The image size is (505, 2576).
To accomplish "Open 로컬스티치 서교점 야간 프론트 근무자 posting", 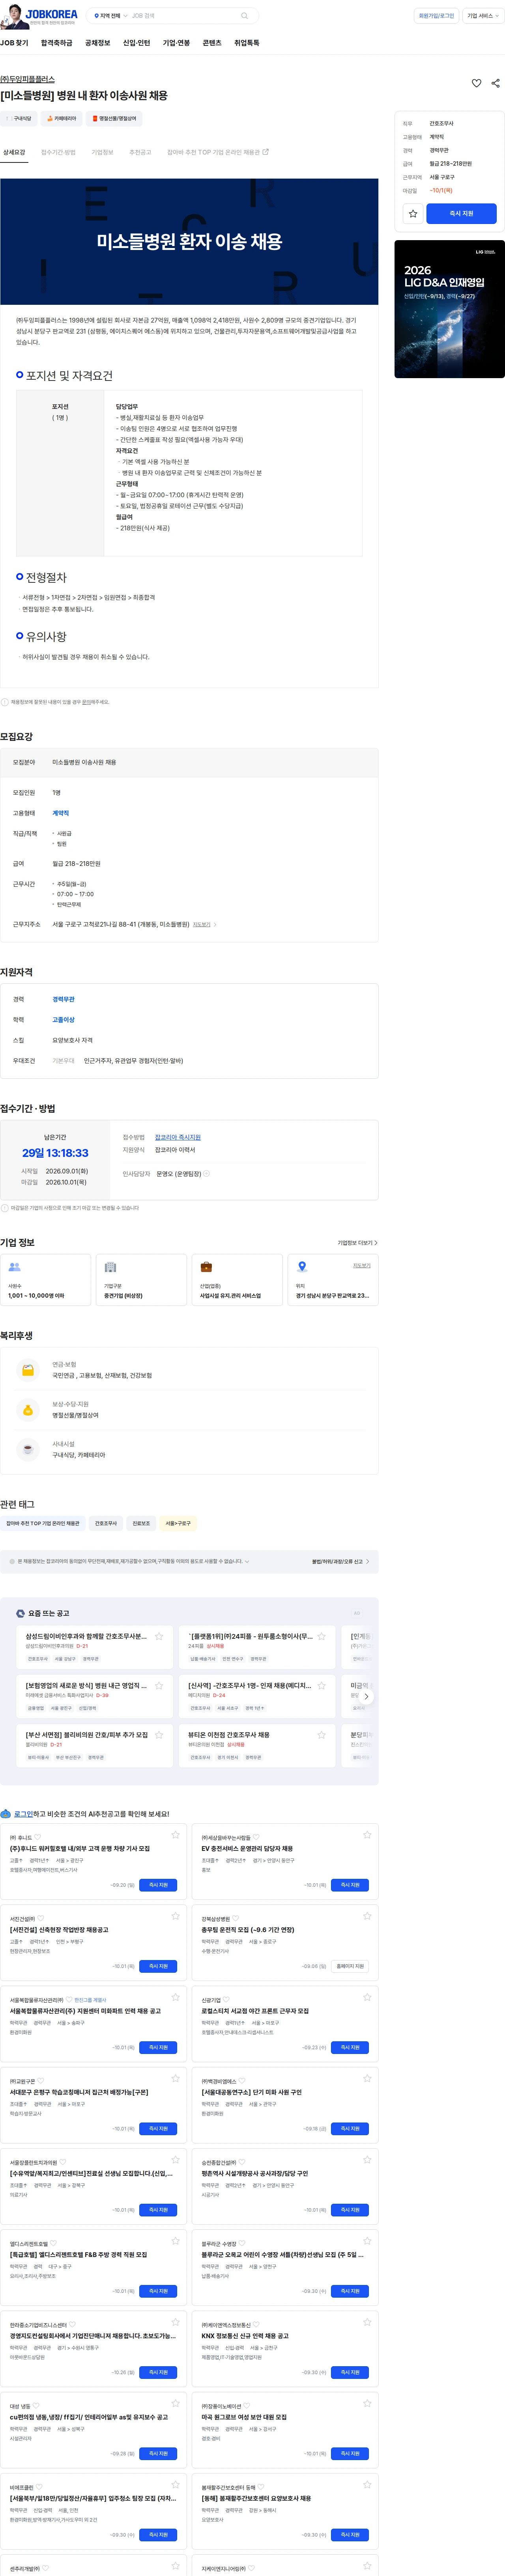I will click(255, 2011).
